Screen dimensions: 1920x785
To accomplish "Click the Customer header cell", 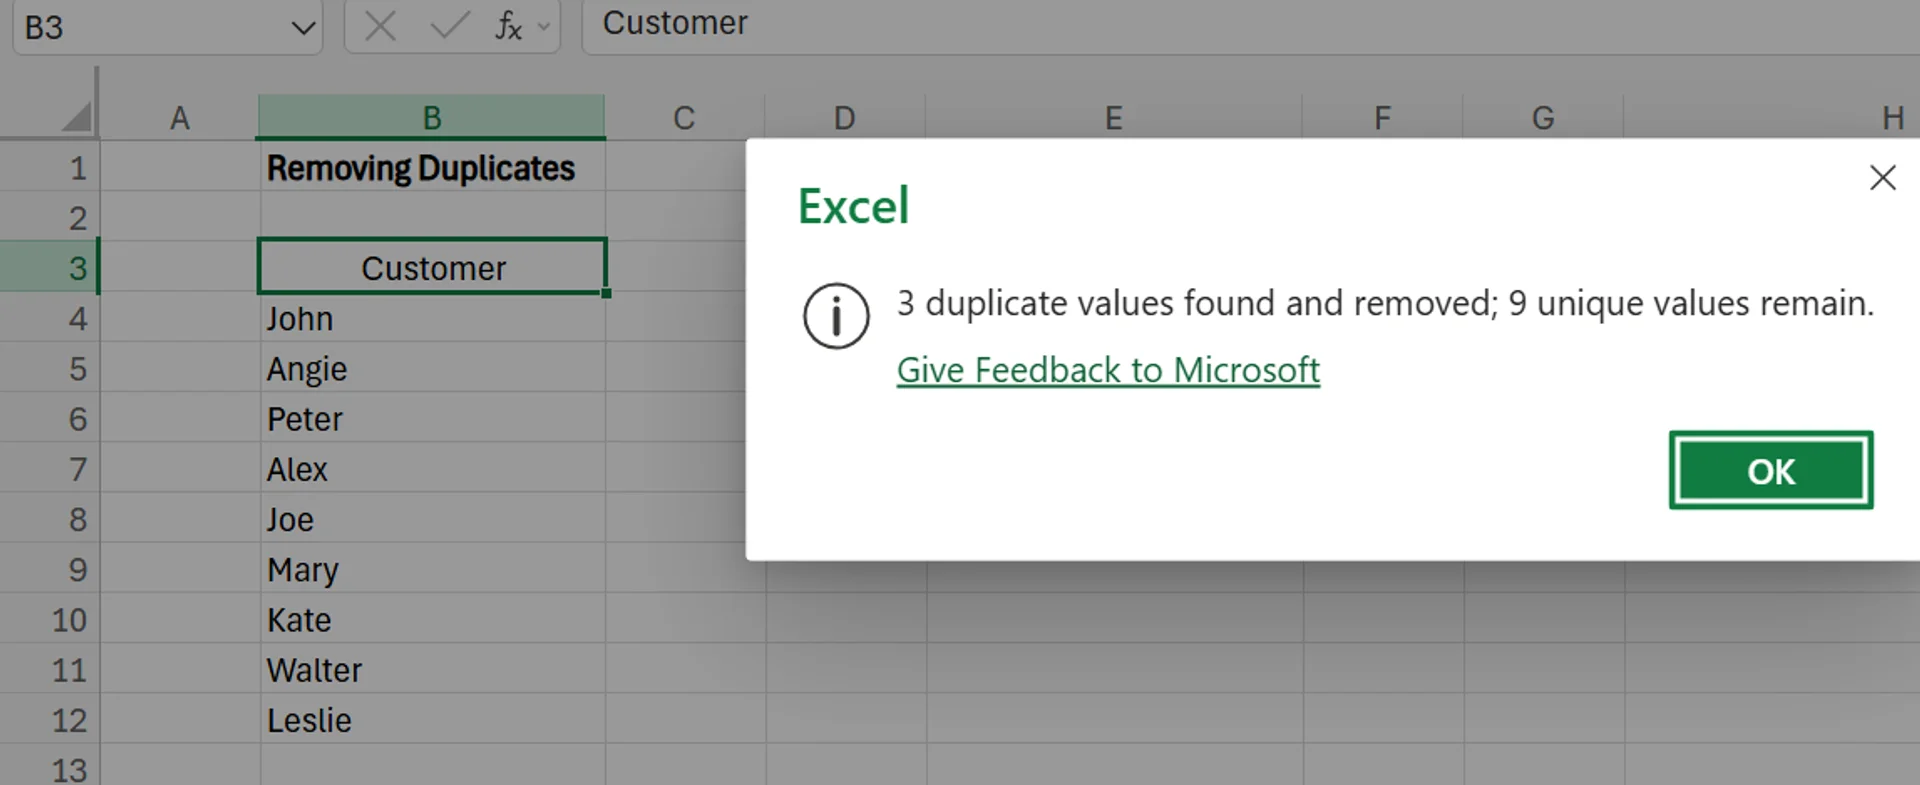I will (x=432, y=267).
